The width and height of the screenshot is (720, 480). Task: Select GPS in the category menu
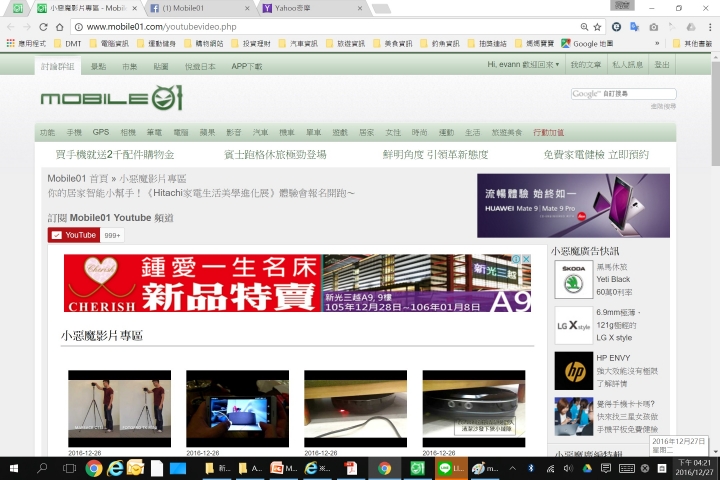point(101,132)
